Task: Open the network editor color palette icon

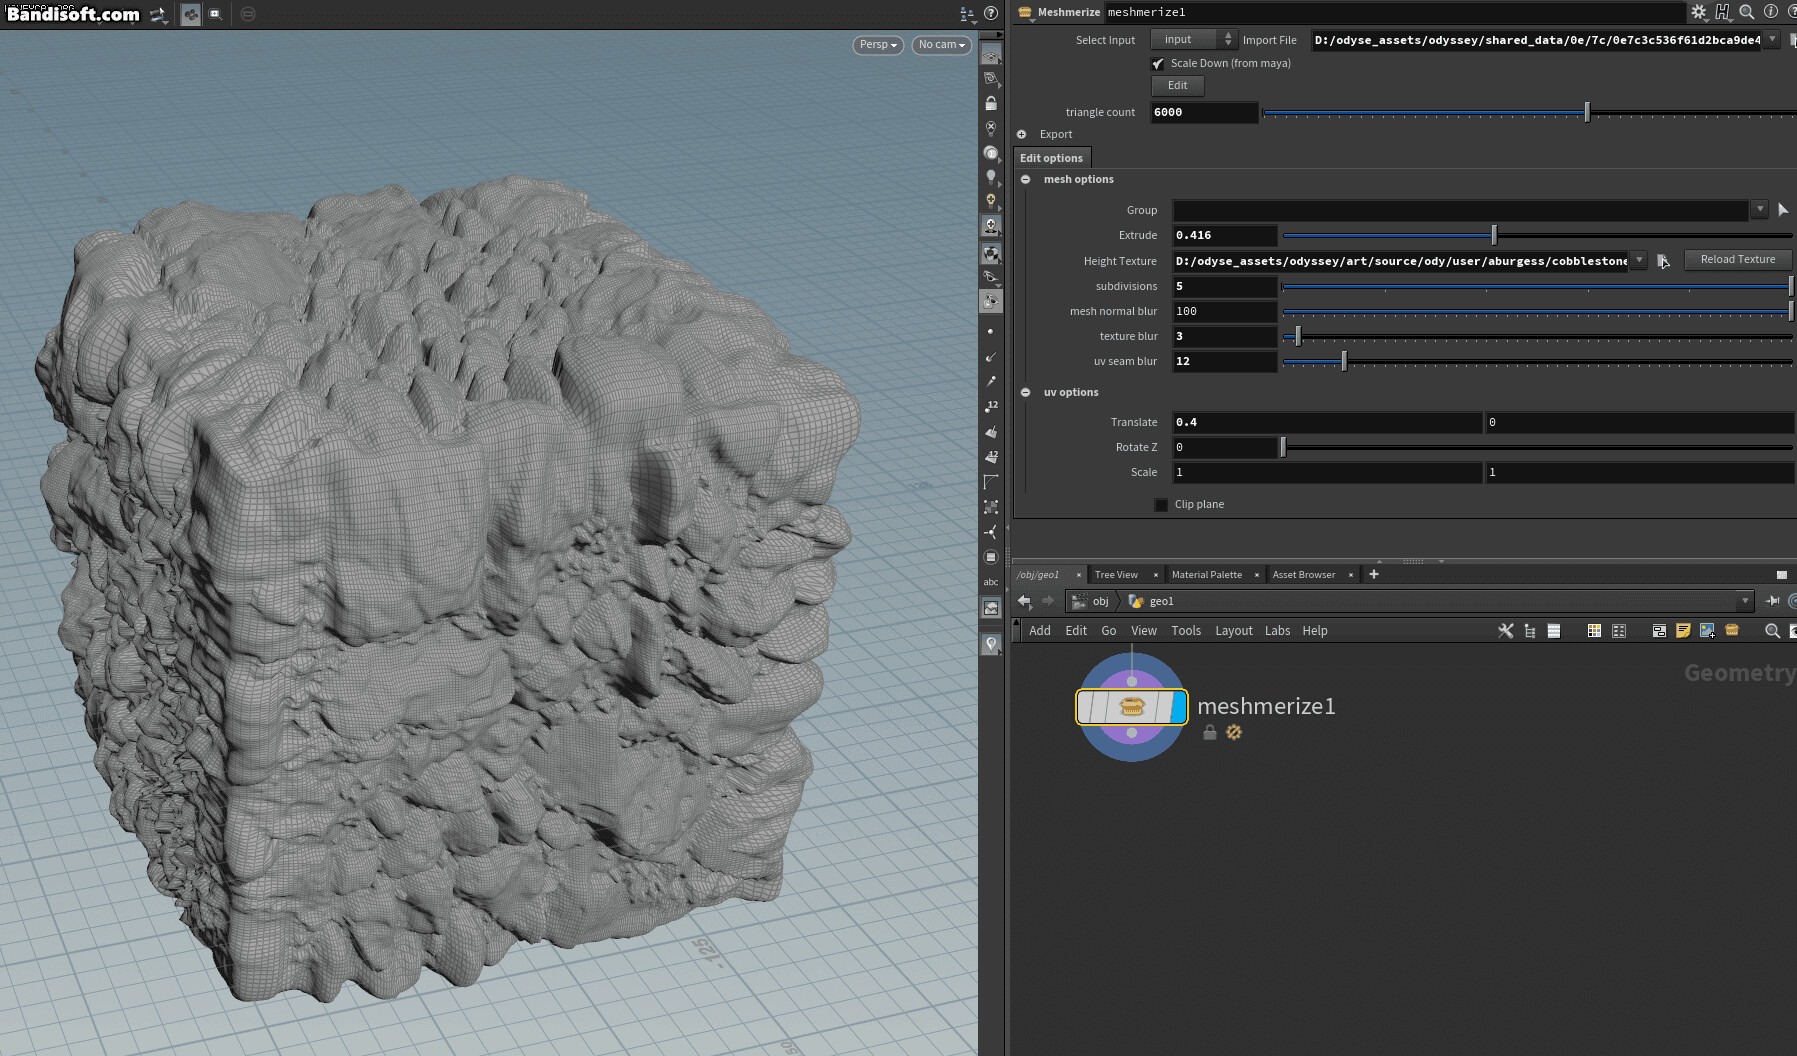Action: point(1594,631)
